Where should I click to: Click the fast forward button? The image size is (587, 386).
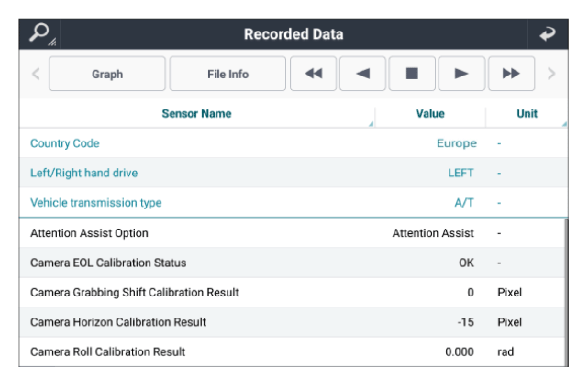[x=511, y=73]
